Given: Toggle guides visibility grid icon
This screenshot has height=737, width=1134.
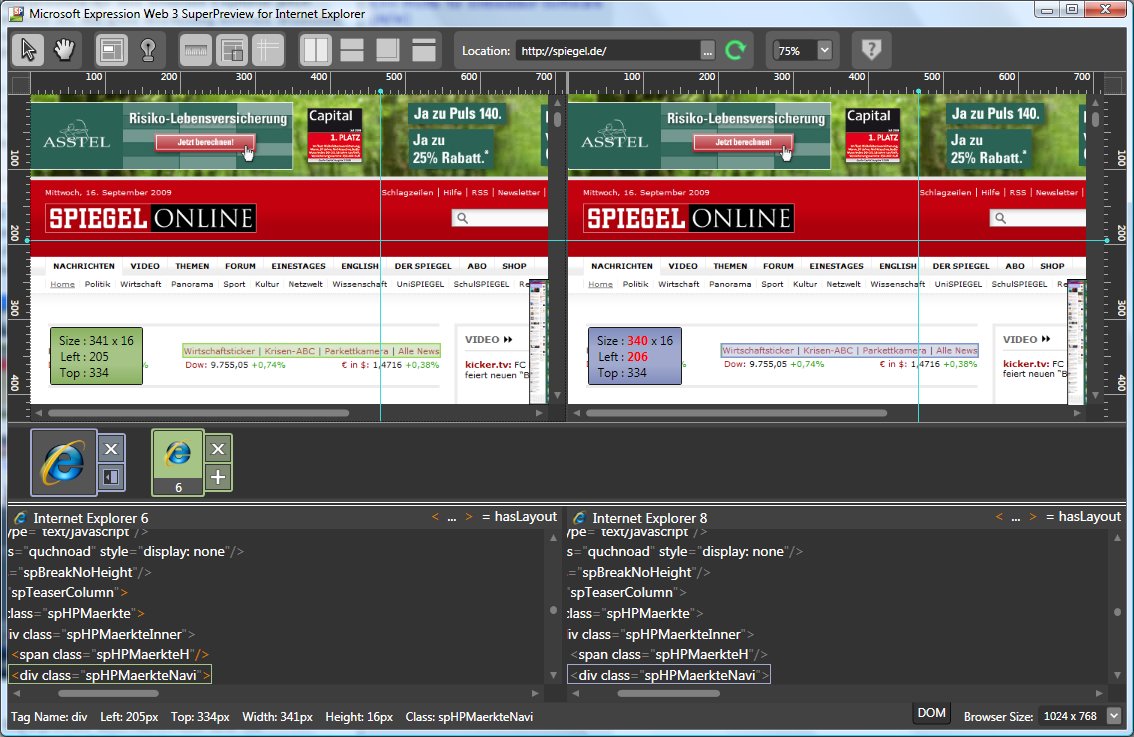Looking at the screenshot, I should [268, 50].
